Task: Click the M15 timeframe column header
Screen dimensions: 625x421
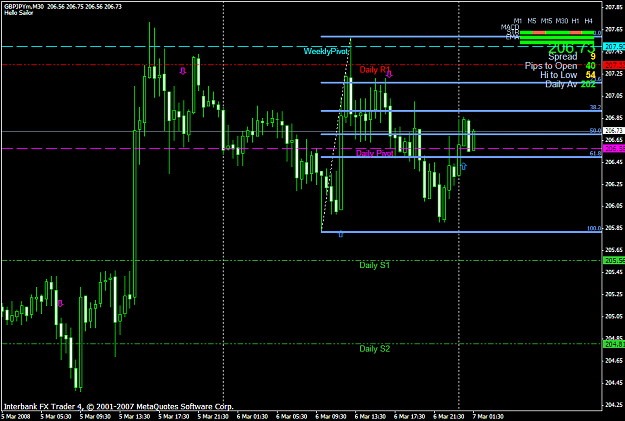Action: point(546,21)
